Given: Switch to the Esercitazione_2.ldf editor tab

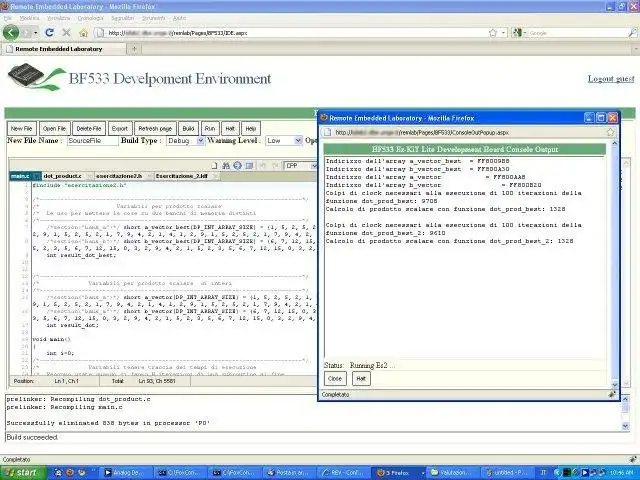Looking at the screenshot, I should [x=182, y=176].
